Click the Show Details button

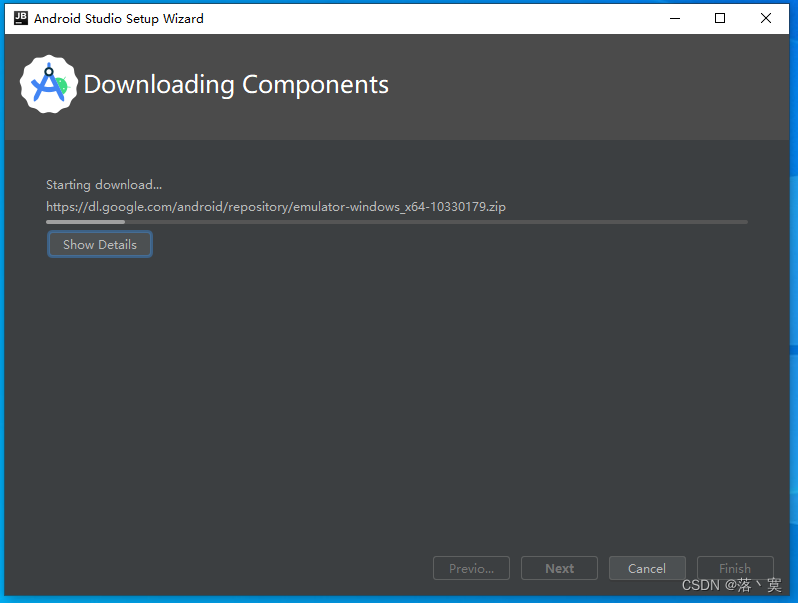[x=100, y=244]
